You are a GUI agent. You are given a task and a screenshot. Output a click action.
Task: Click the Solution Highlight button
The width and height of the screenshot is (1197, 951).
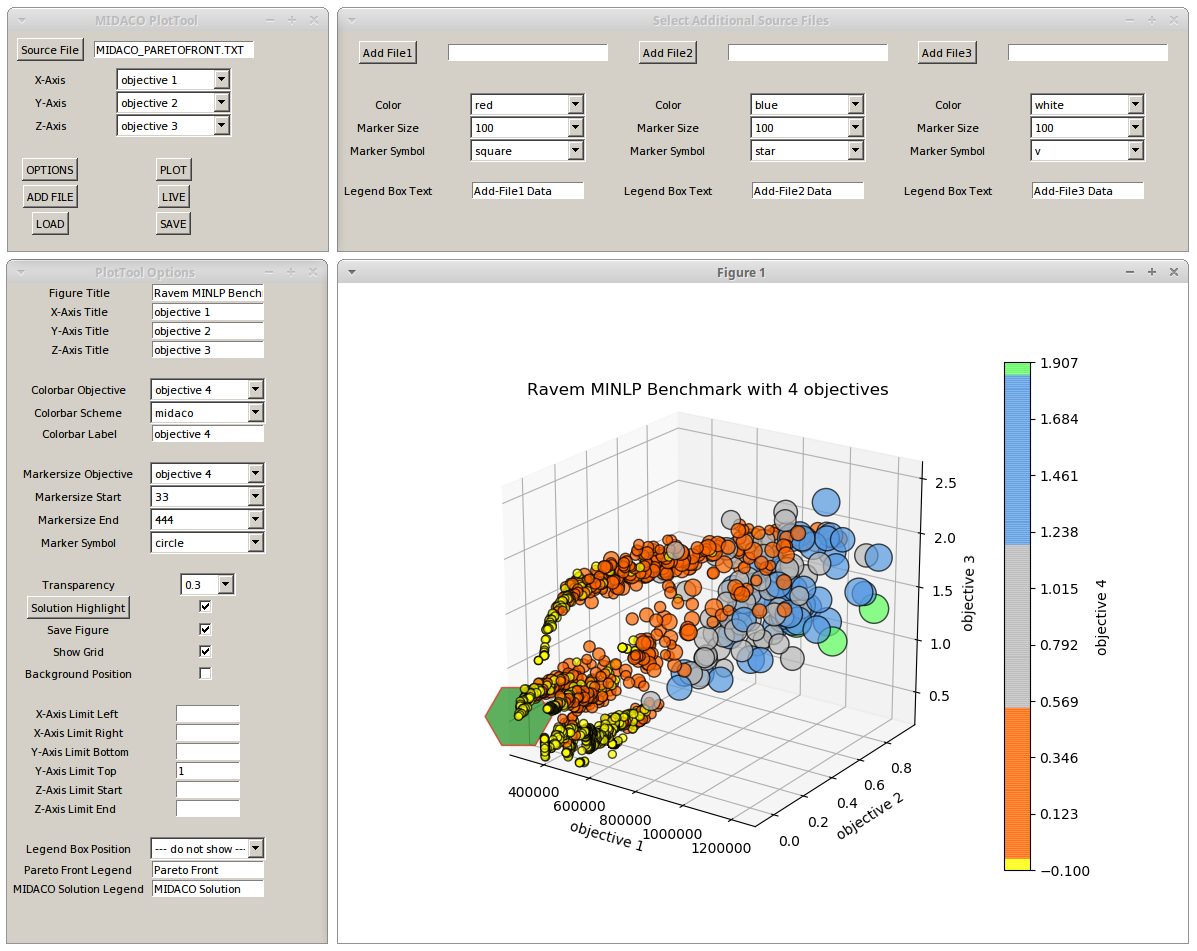click(x=78, y=608)
